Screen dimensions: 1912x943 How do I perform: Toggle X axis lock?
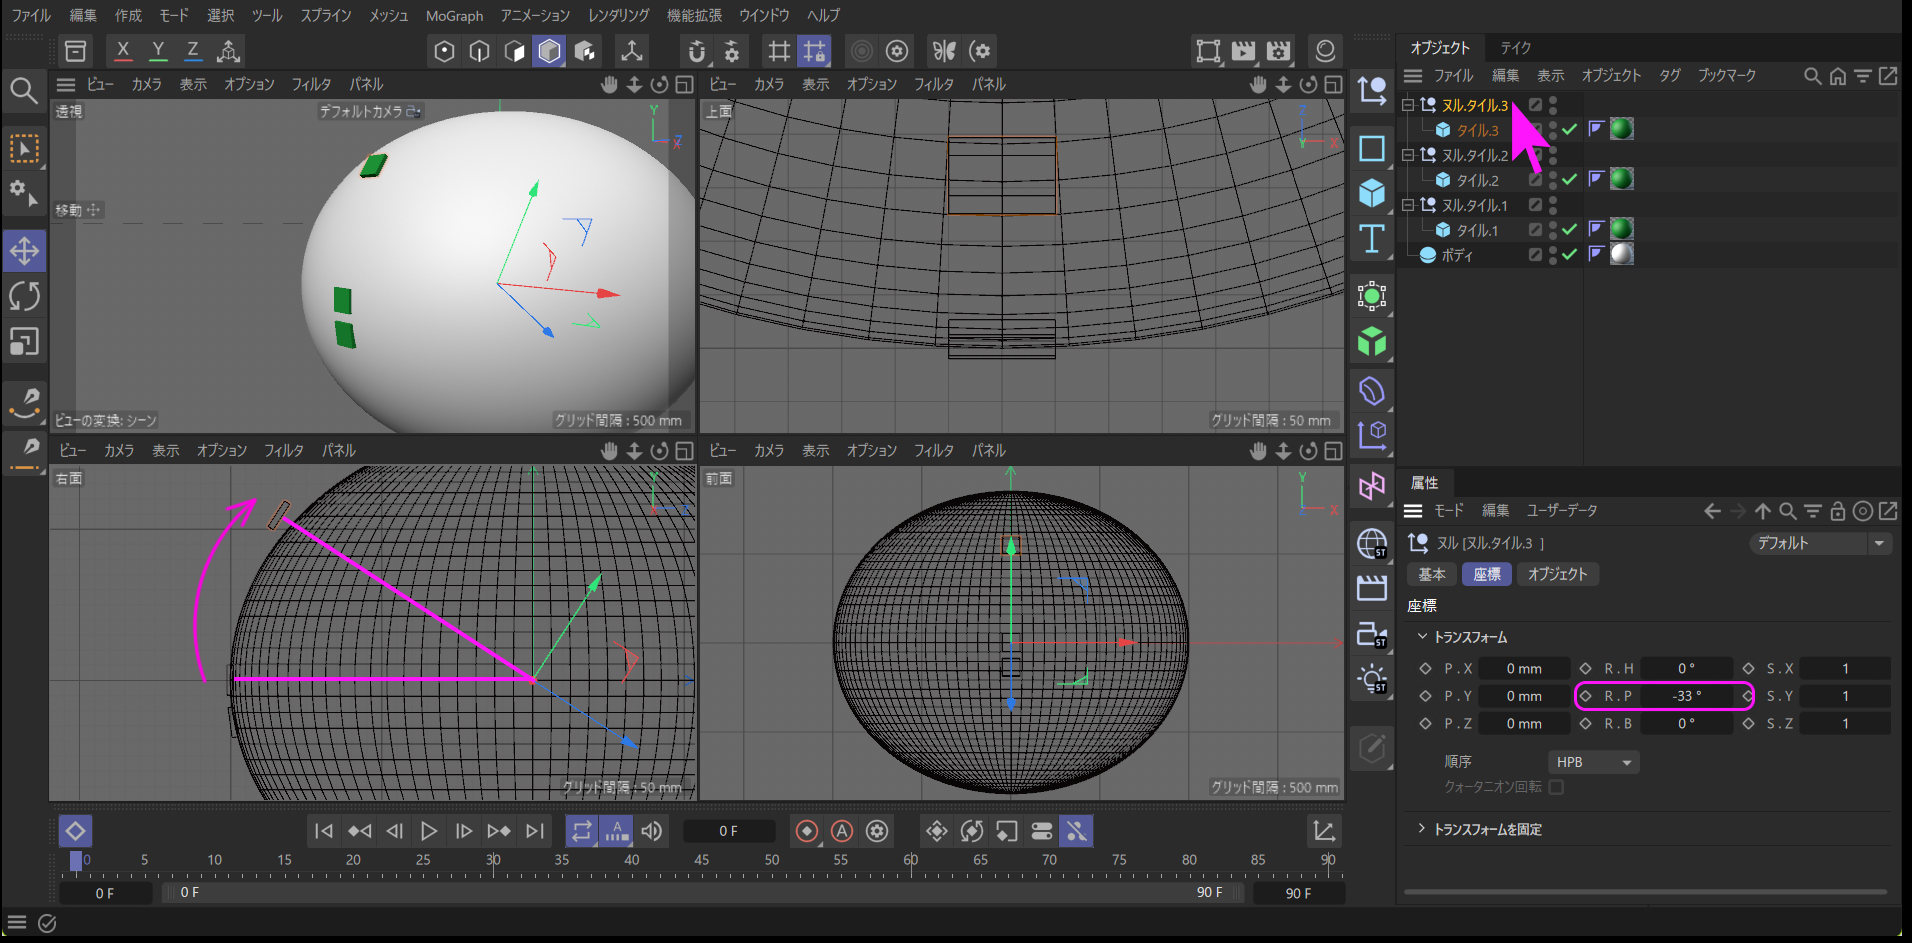(123, 50)
